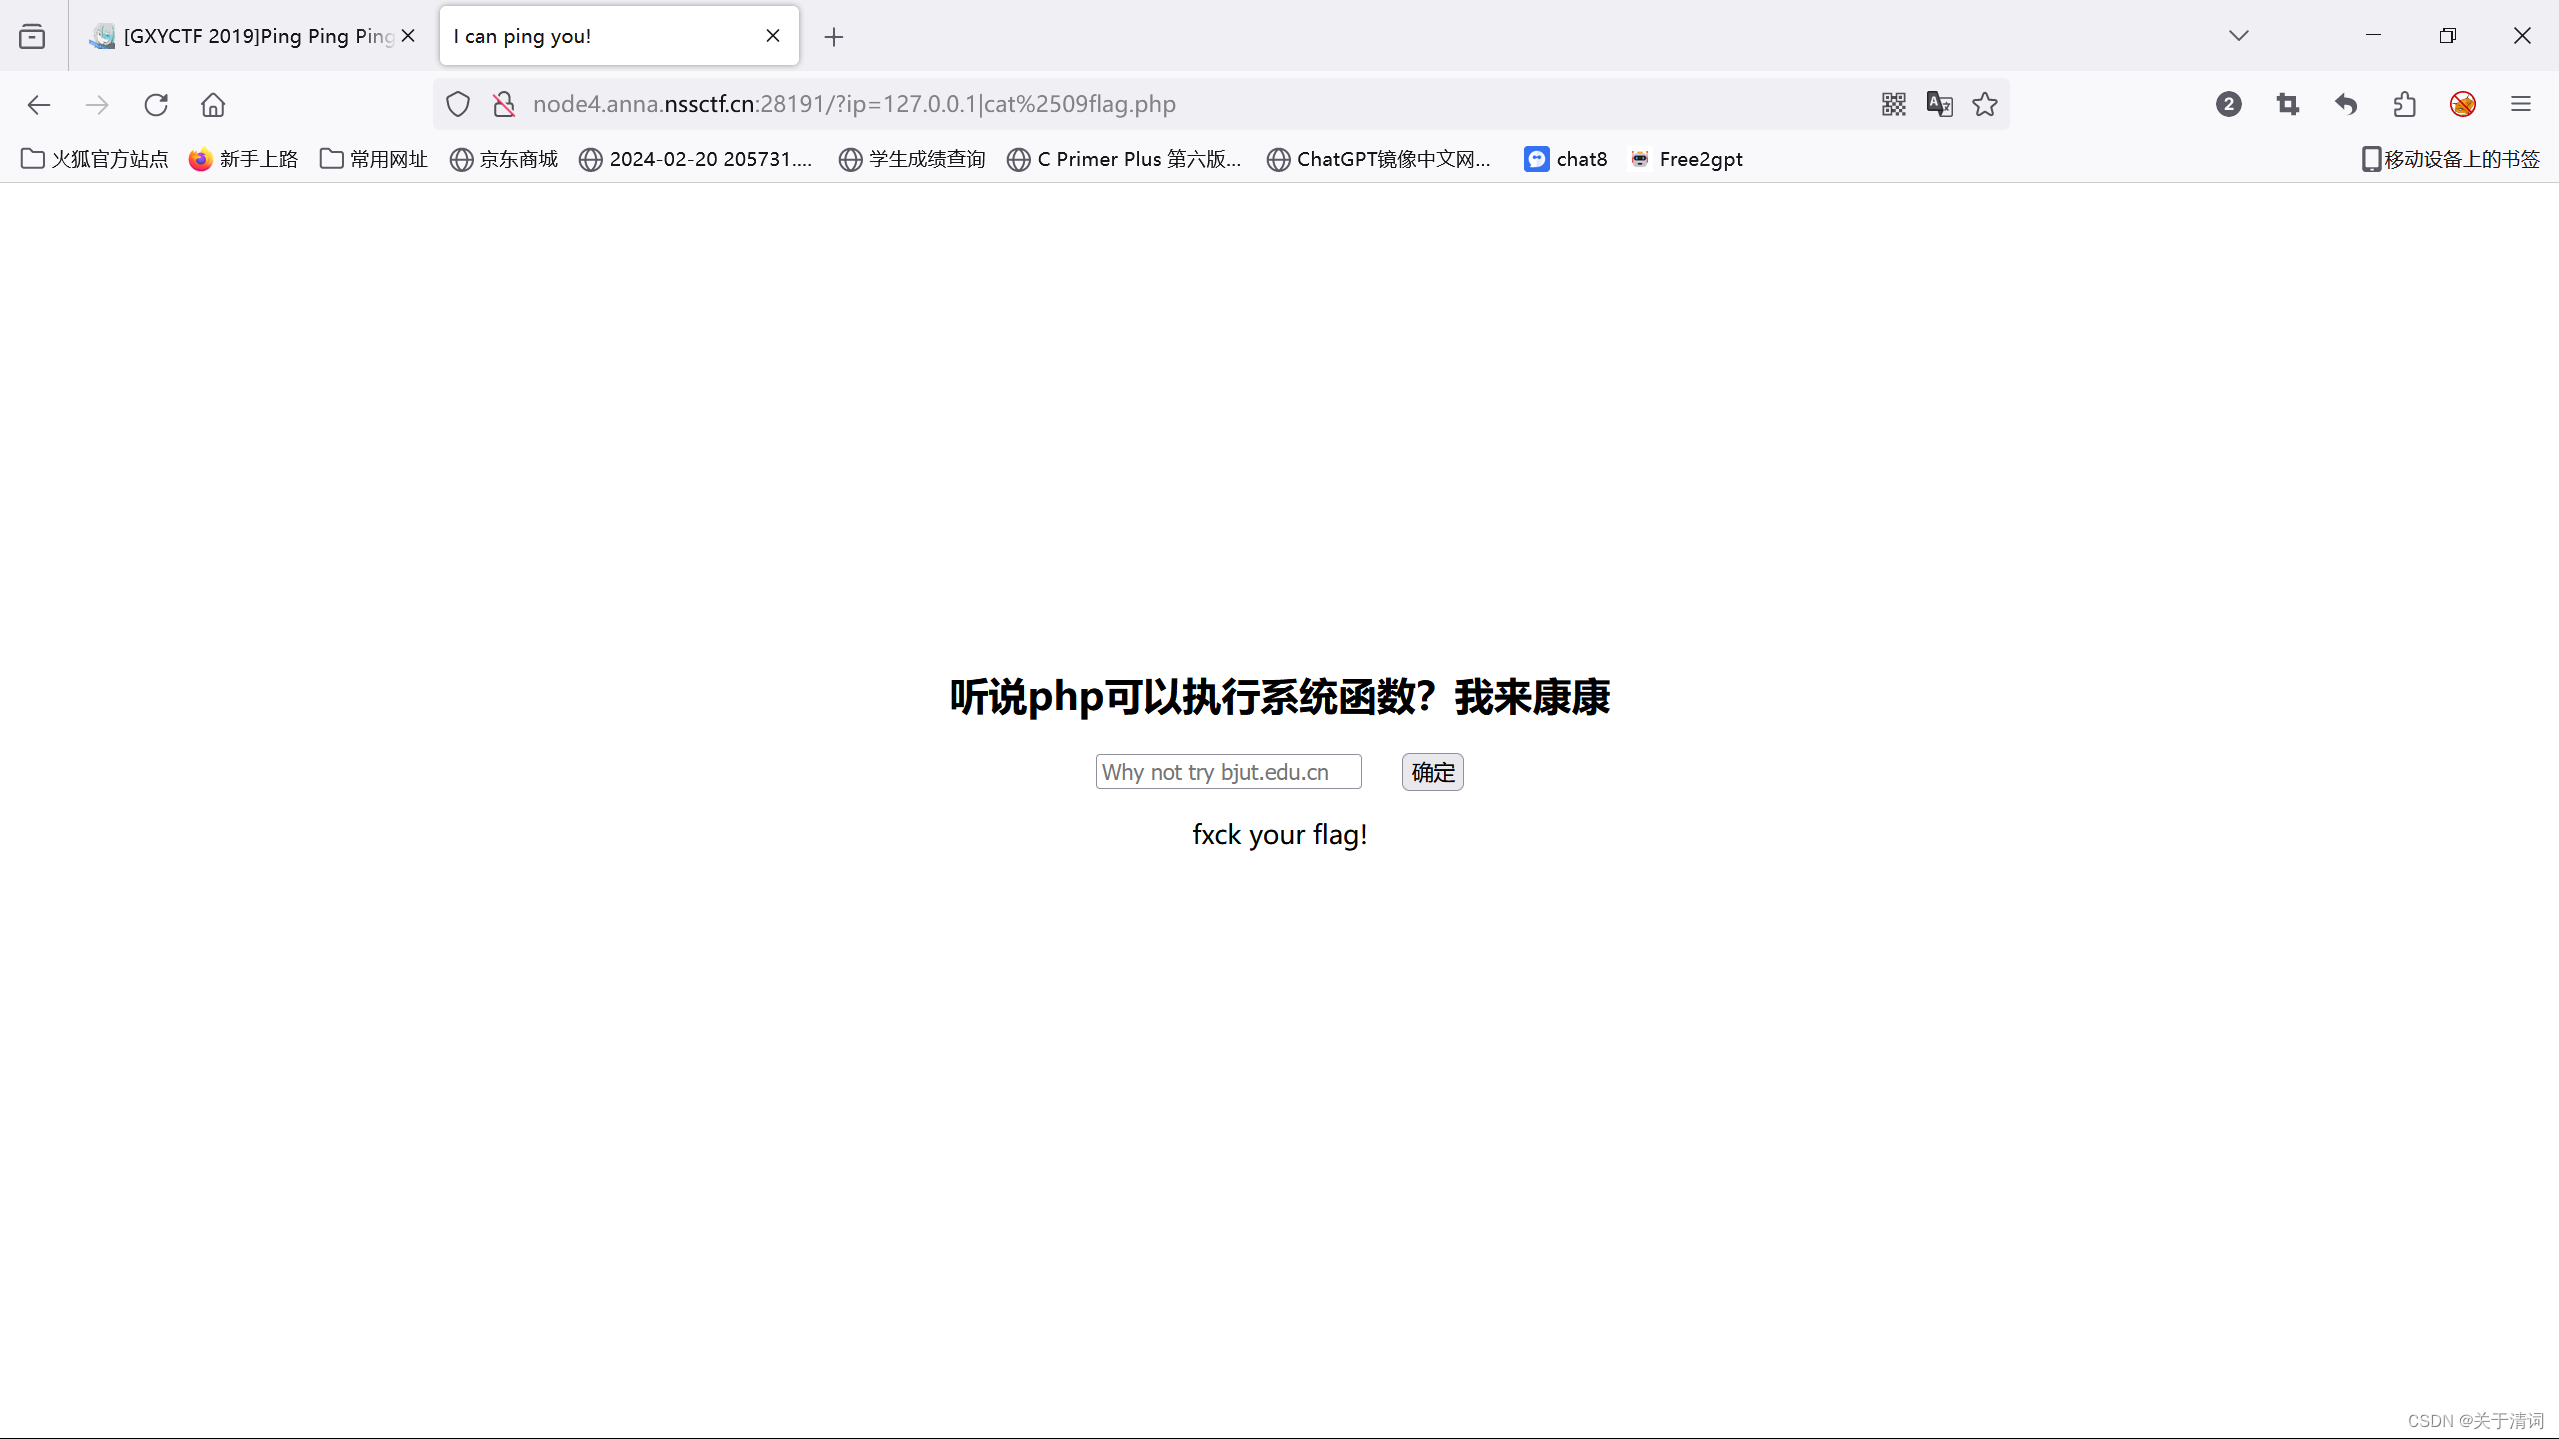The height and width of the screenshot is (1439, 2559).
Task: Close the I can ping you tab
Action: point(772,36)
